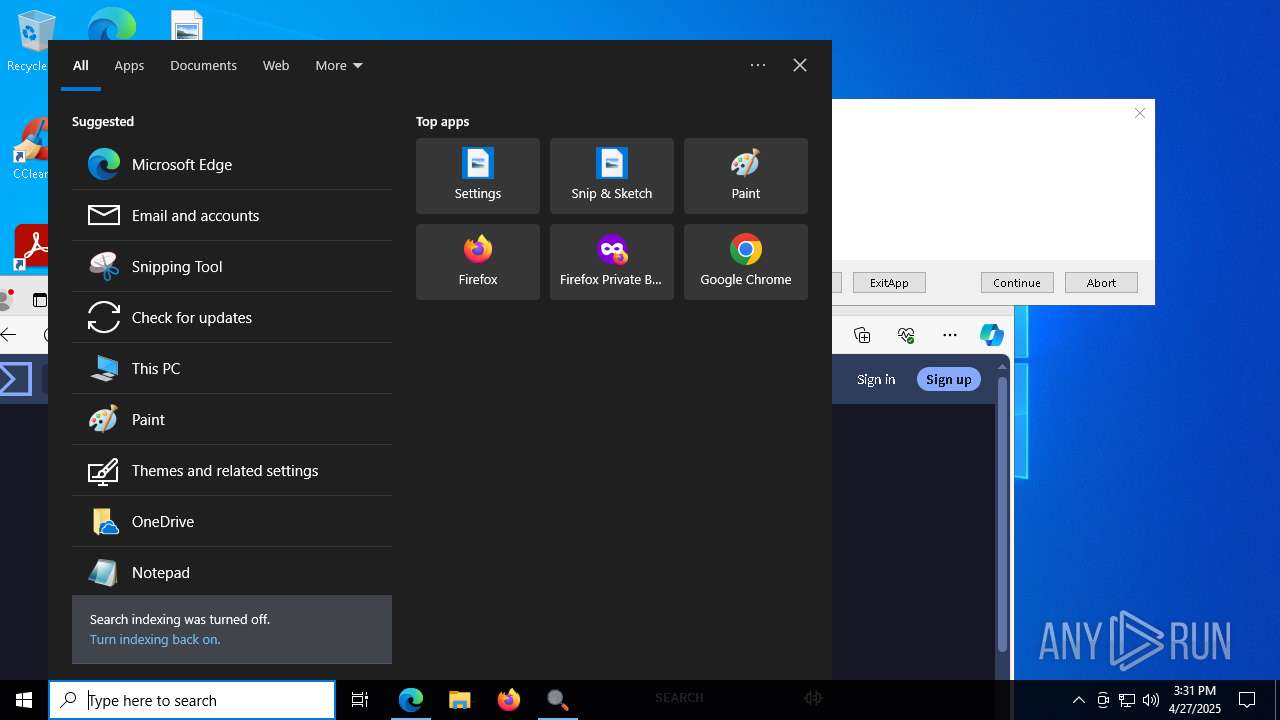This screenshot has height=720, width=1280.
Task: Launch Firefox Private Browsing tile
Action: (612, 262)
